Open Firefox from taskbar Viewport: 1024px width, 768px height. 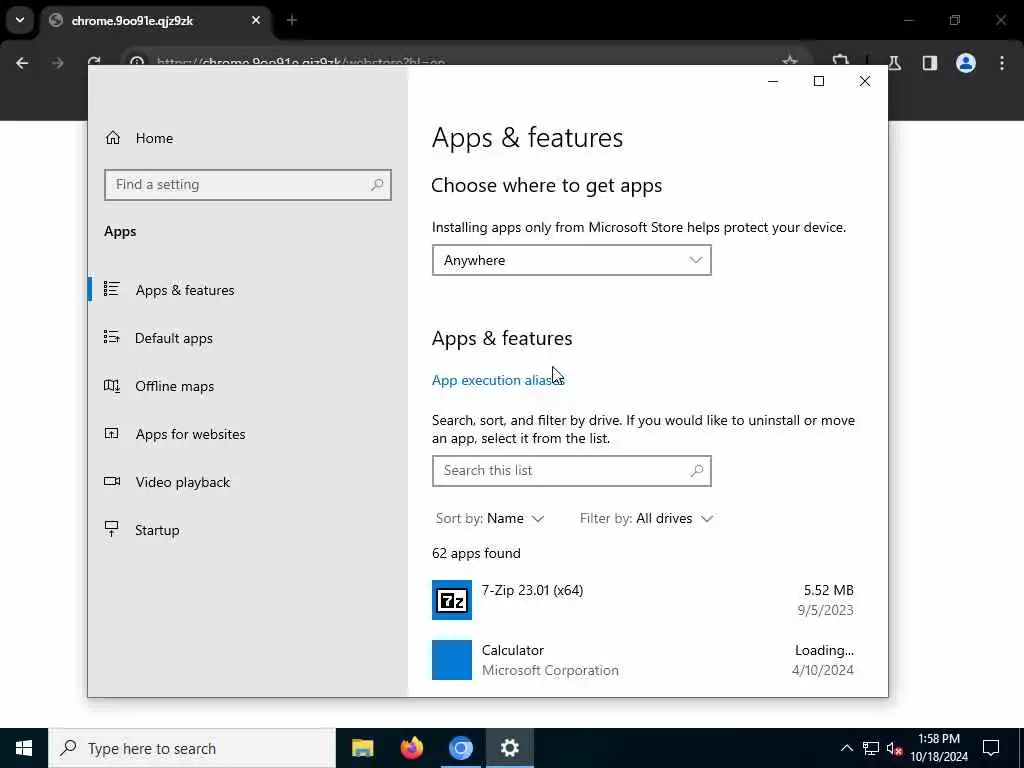coord(411,748)
